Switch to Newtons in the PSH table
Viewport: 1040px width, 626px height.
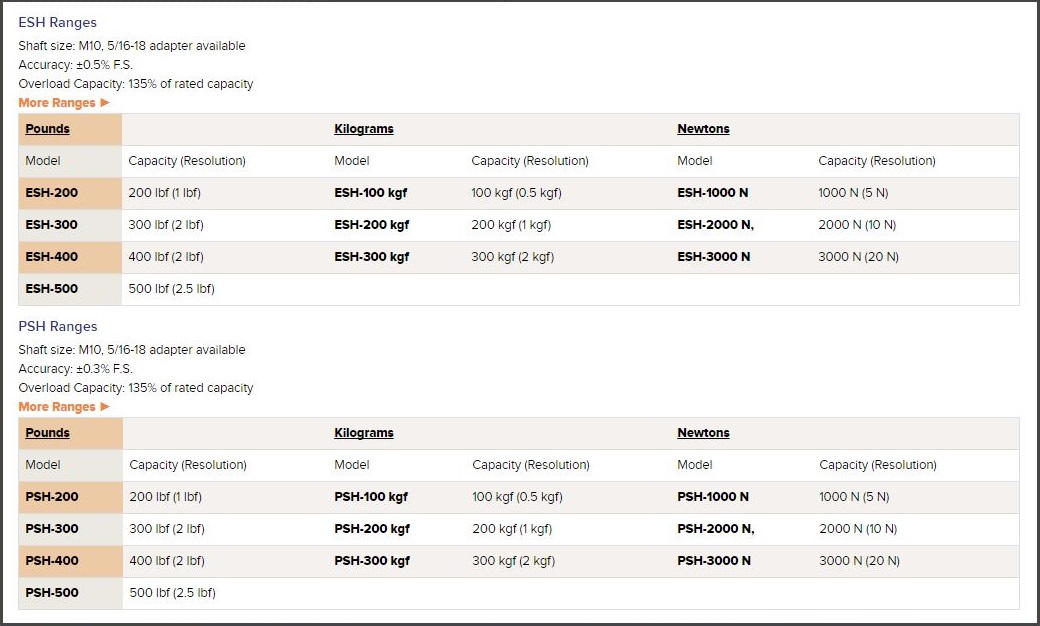pyautogui.click(x=703, y=433)
